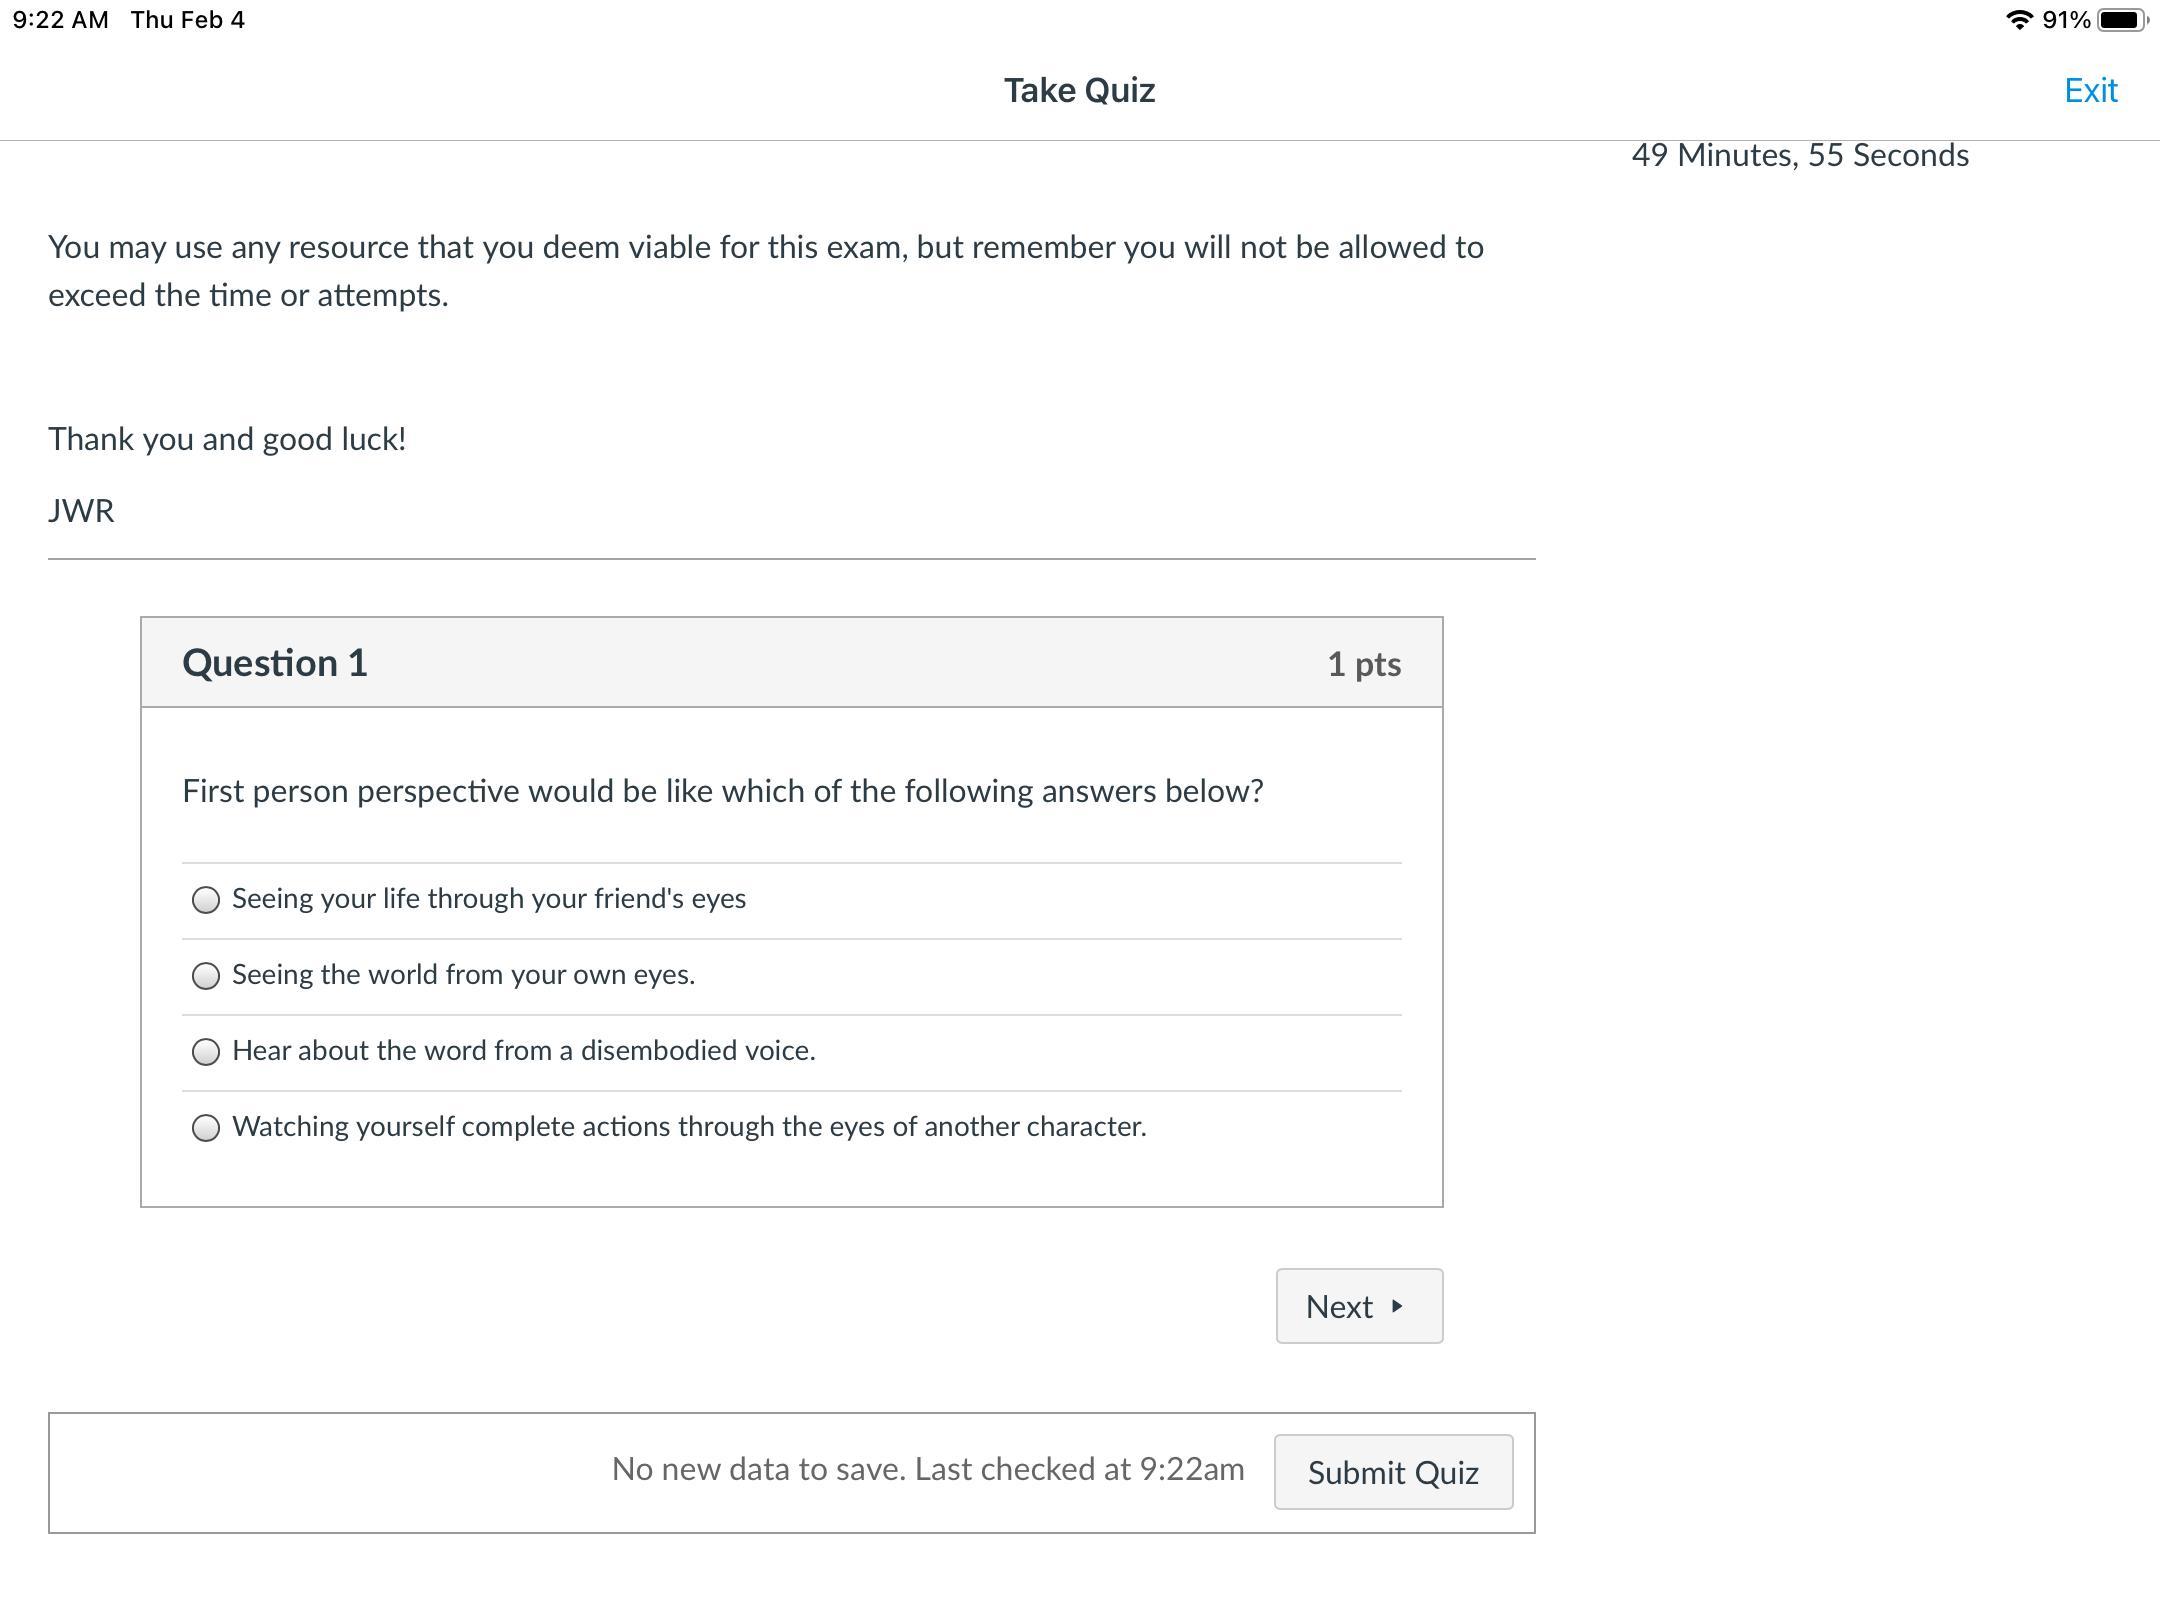Click the 91% battery percentage
Screen dimensions: 2160x1620
click(x=2066, y=20)
